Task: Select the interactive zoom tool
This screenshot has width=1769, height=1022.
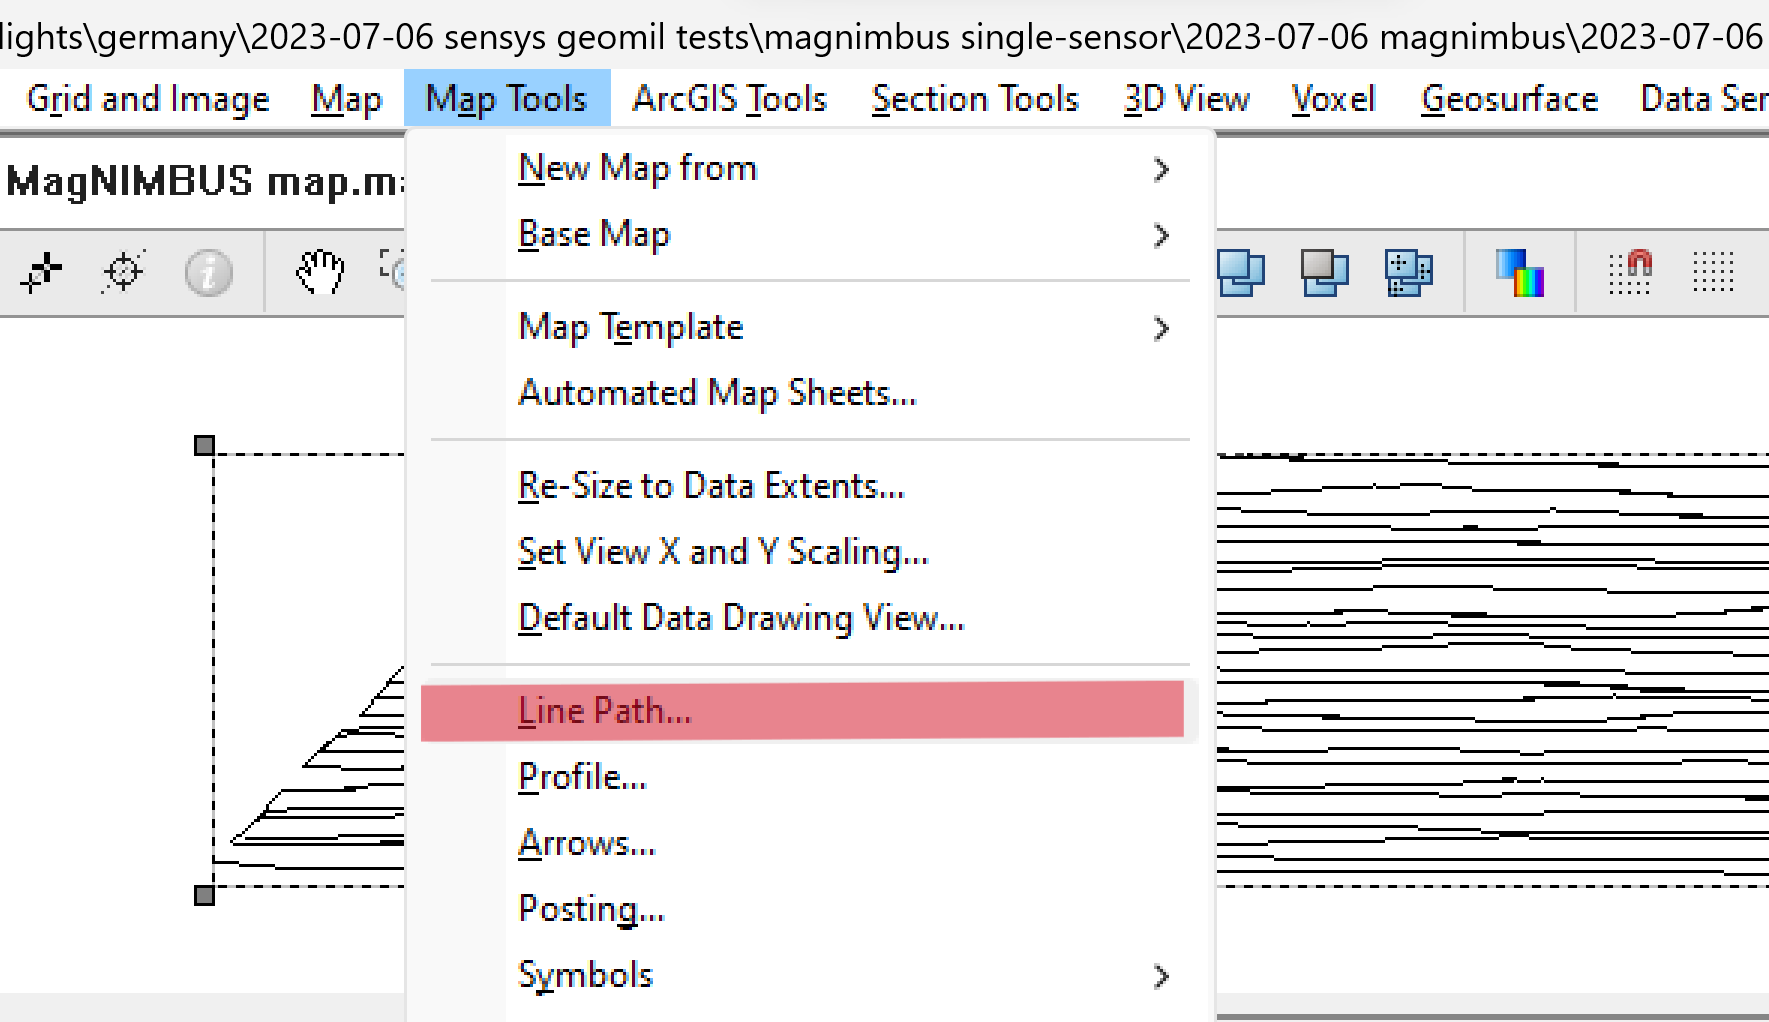Action: coord(397,272)
